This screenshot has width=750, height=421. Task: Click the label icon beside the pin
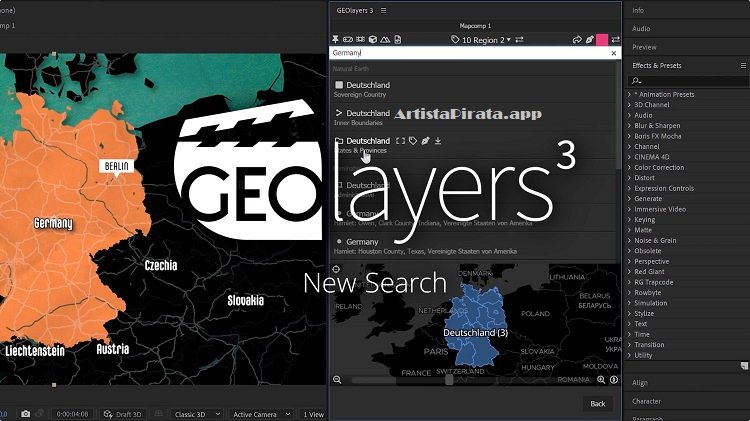tap(348, 39)
